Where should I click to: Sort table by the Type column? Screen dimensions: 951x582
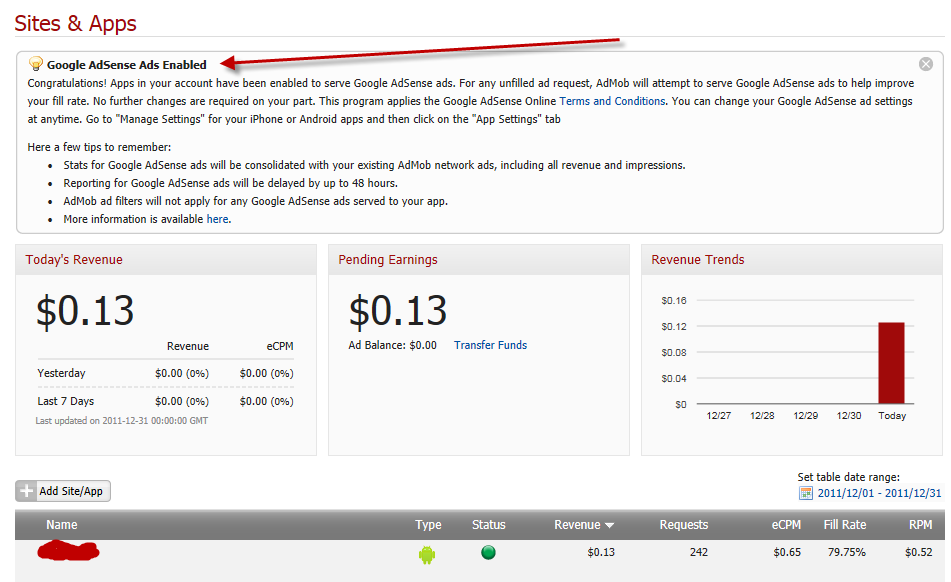coord(428,525)
